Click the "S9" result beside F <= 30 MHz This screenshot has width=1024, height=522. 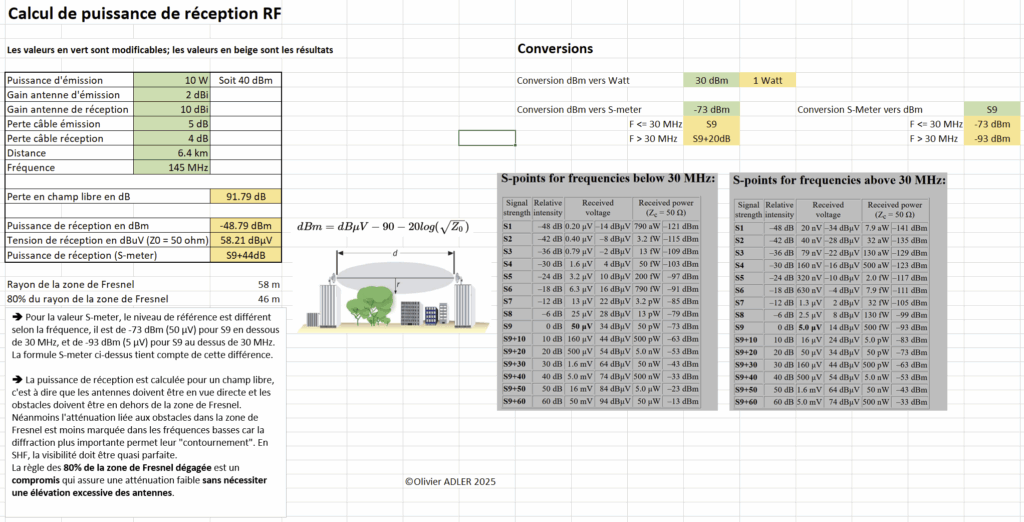(x=711, y=123)
